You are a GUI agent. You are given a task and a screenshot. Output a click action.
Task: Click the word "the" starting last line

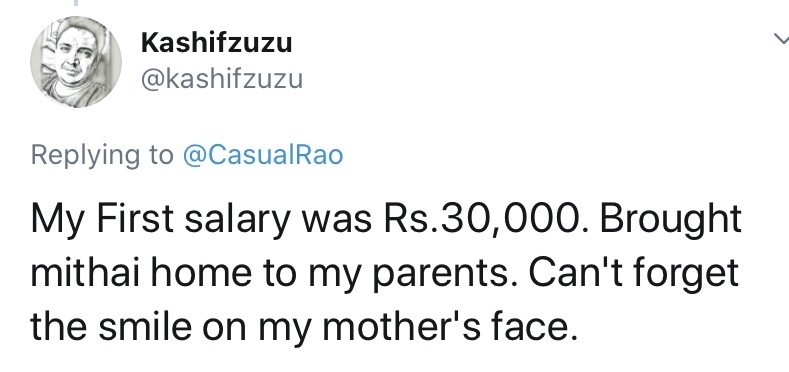coord(59,326)
